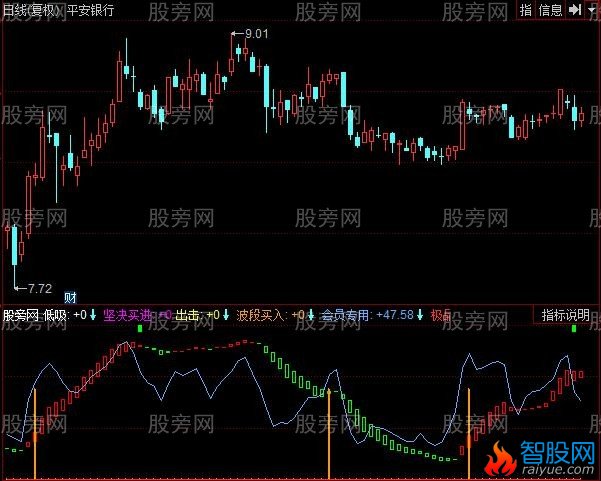Click the 7.72 low price label

click(40, 288)
